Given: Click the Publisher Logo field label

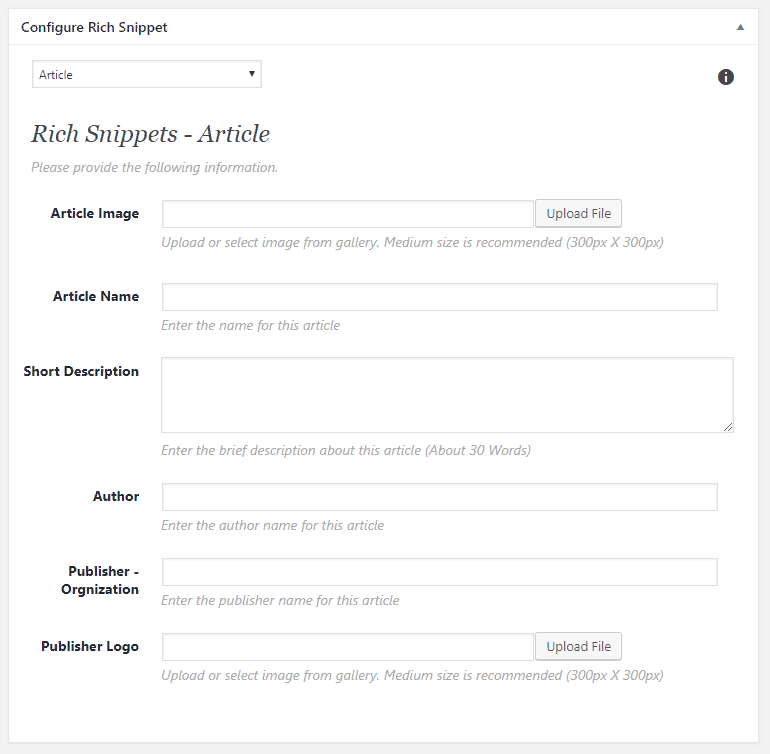Looking at the screenshot, I should point(90,646).
